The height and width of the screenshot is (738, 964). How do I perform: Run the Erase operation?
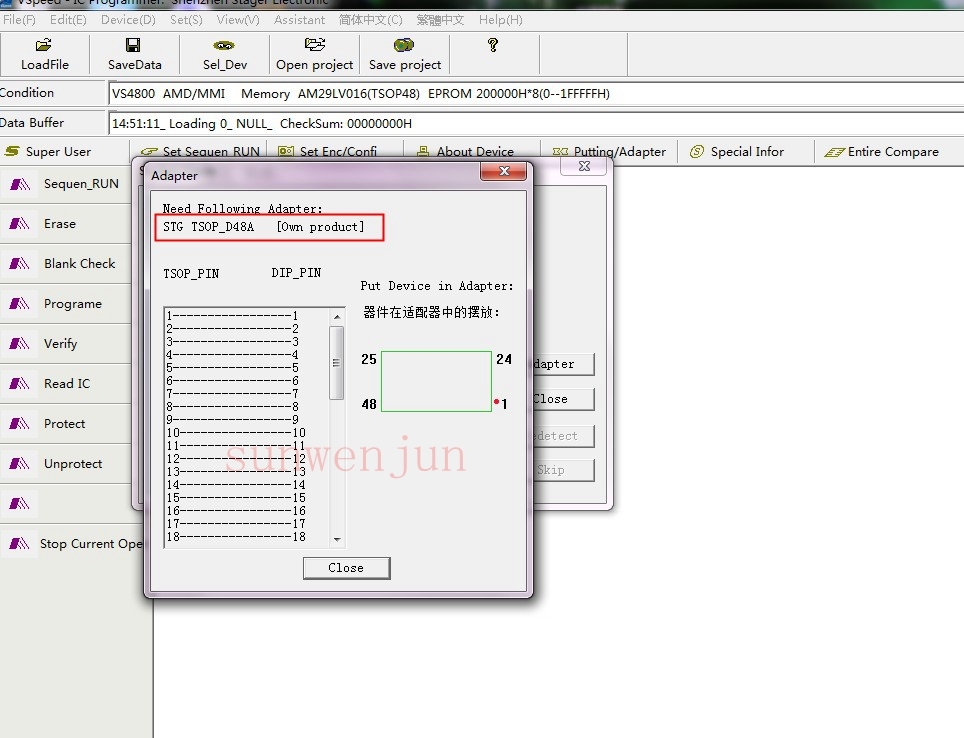click(x=60, y=224)
